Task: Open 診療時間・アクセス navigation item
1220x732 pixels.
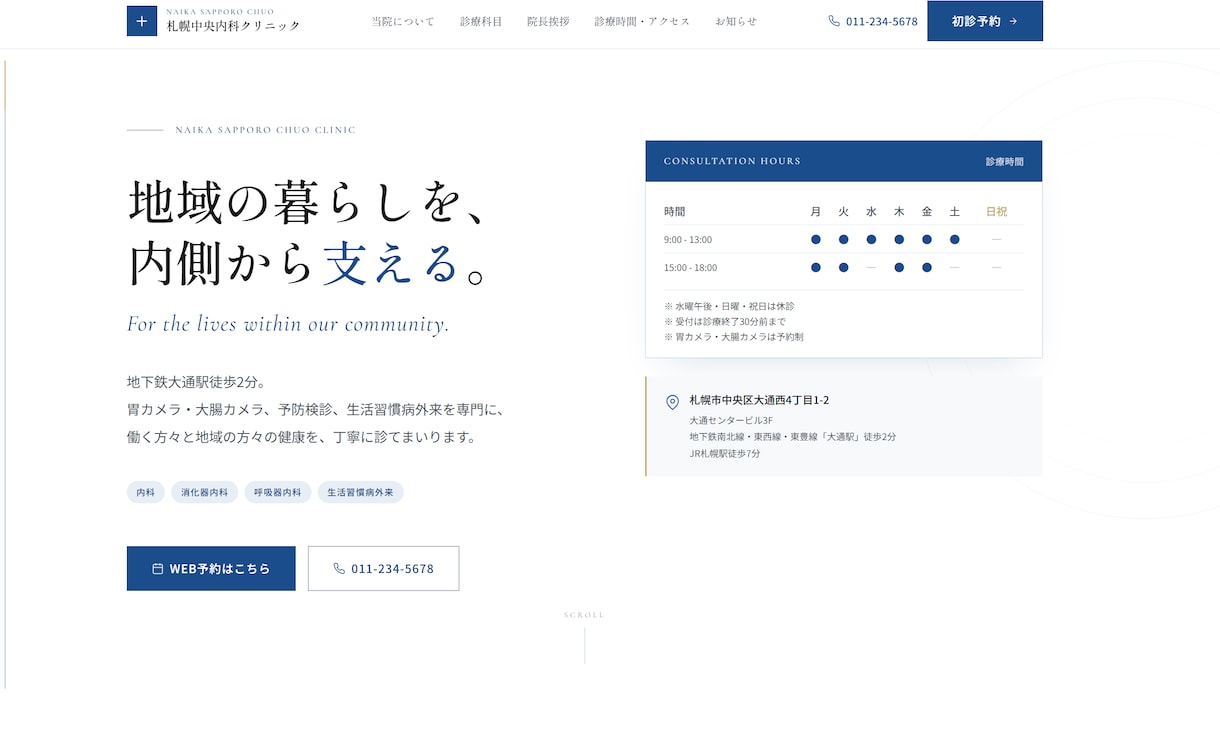Action: (642, 21)
